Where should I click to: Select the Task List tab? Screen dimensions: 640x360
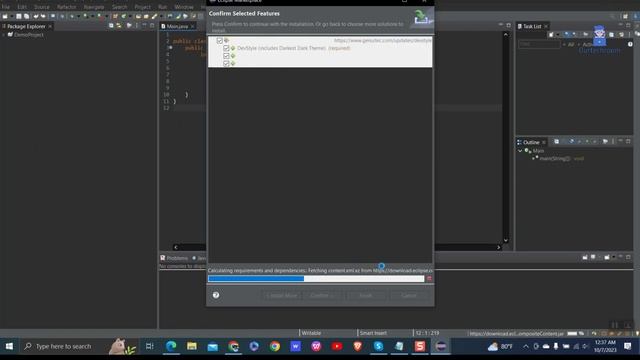[x=532, y=26]
